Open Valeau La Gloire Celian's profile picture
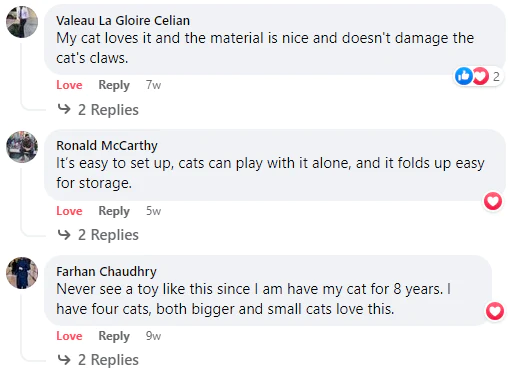This screenshot has width=517, height=372. (22, 22)
